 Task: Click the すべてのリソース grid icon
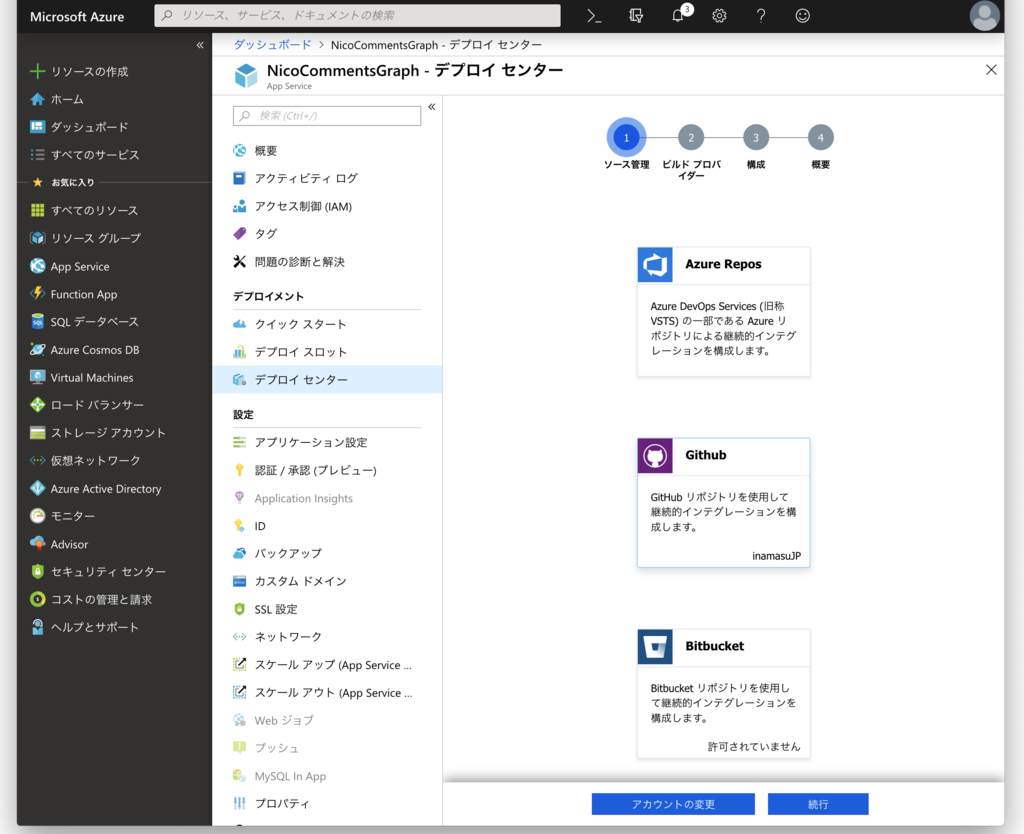point(38,210)
